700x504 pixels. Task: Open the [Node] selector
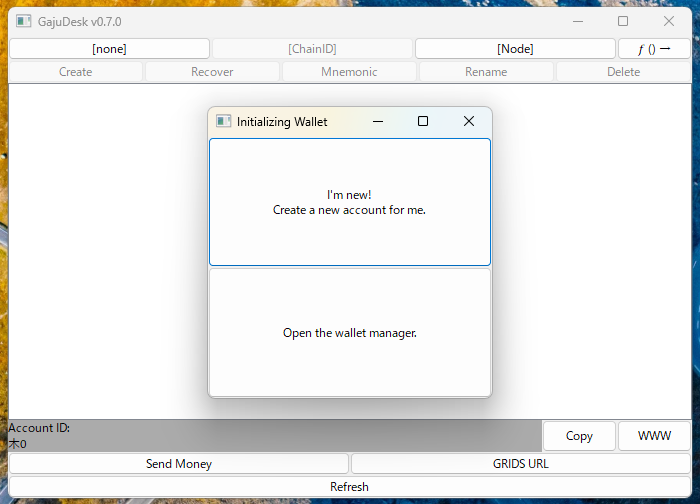coord(515,48)
